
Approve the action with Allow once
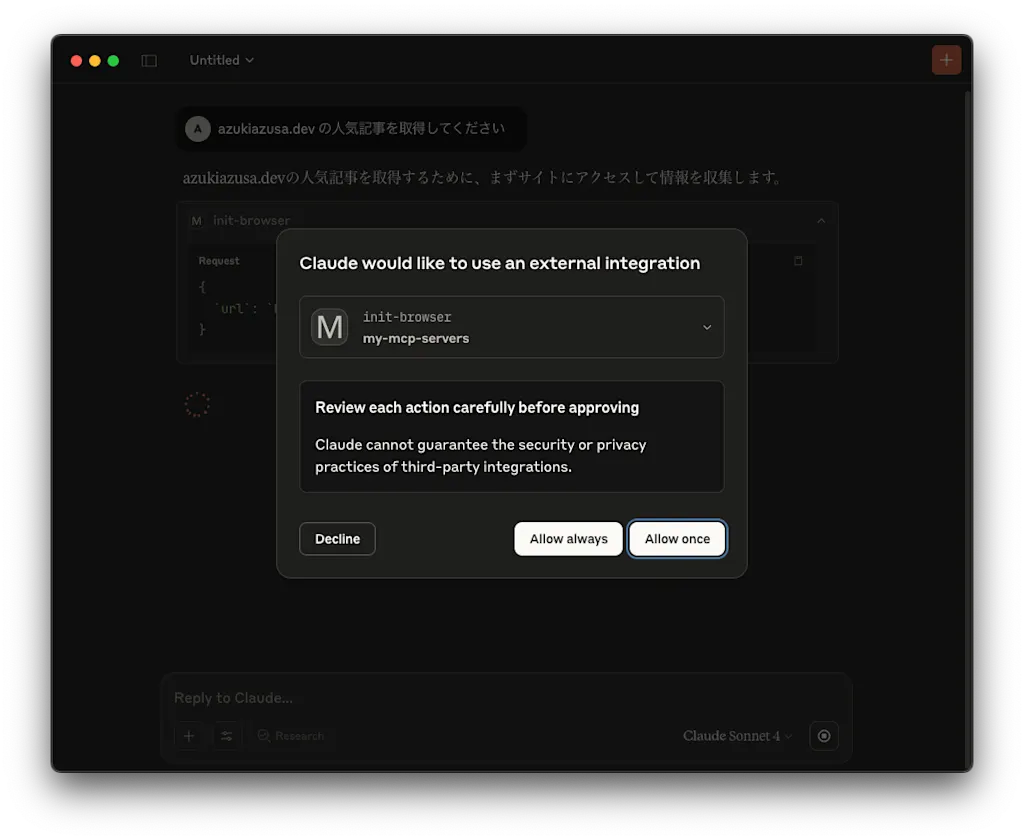point(677,539)
